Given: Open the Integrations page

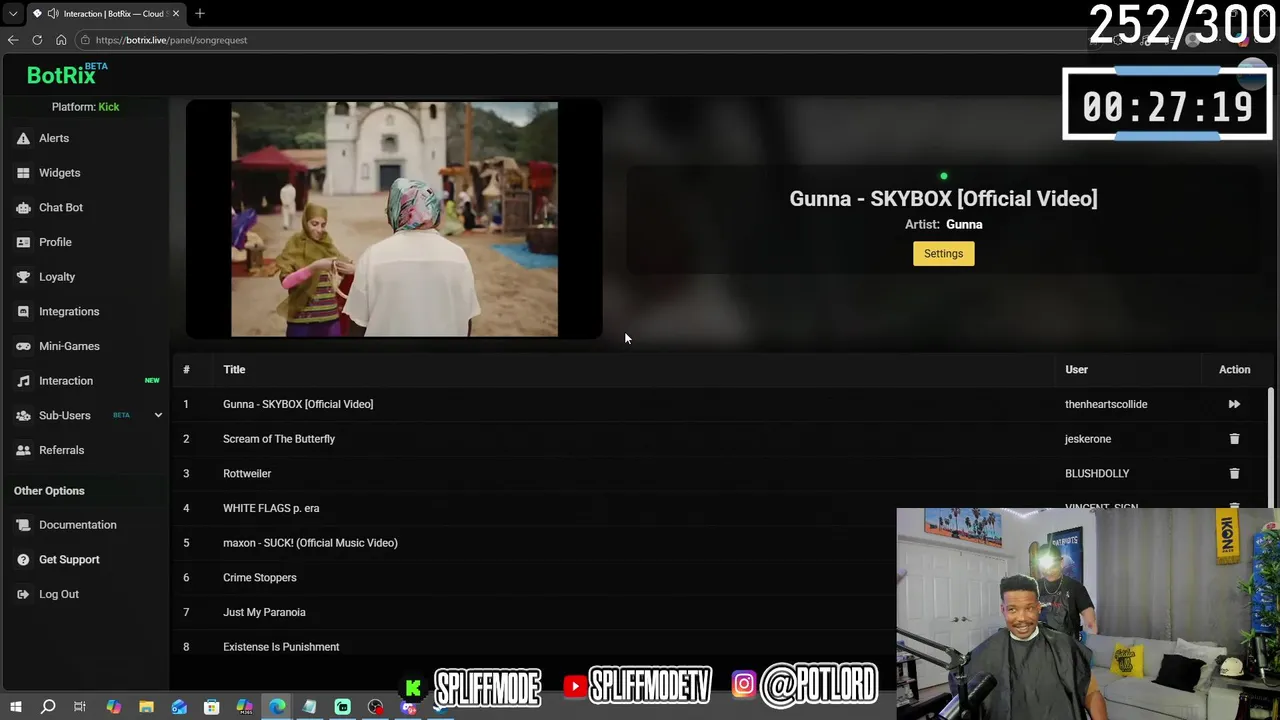Looking at the screenshot, I should pos(69,311).
